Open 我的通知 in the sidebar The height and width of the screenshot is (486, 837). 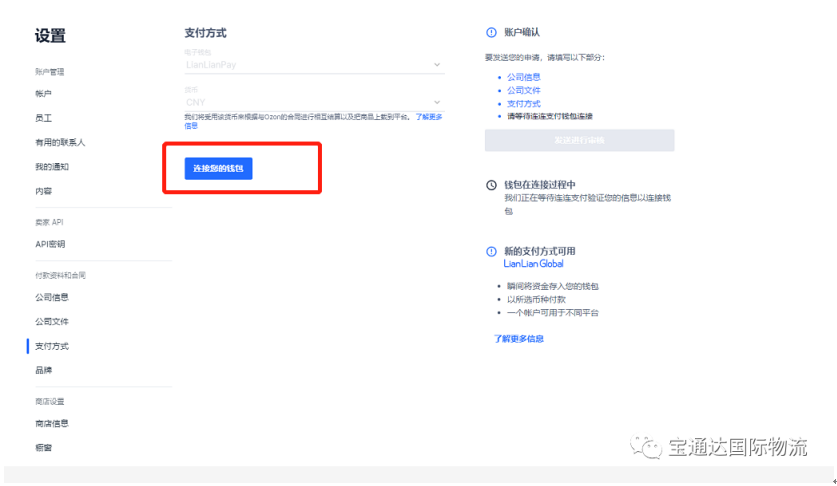(x=52, y=167)
